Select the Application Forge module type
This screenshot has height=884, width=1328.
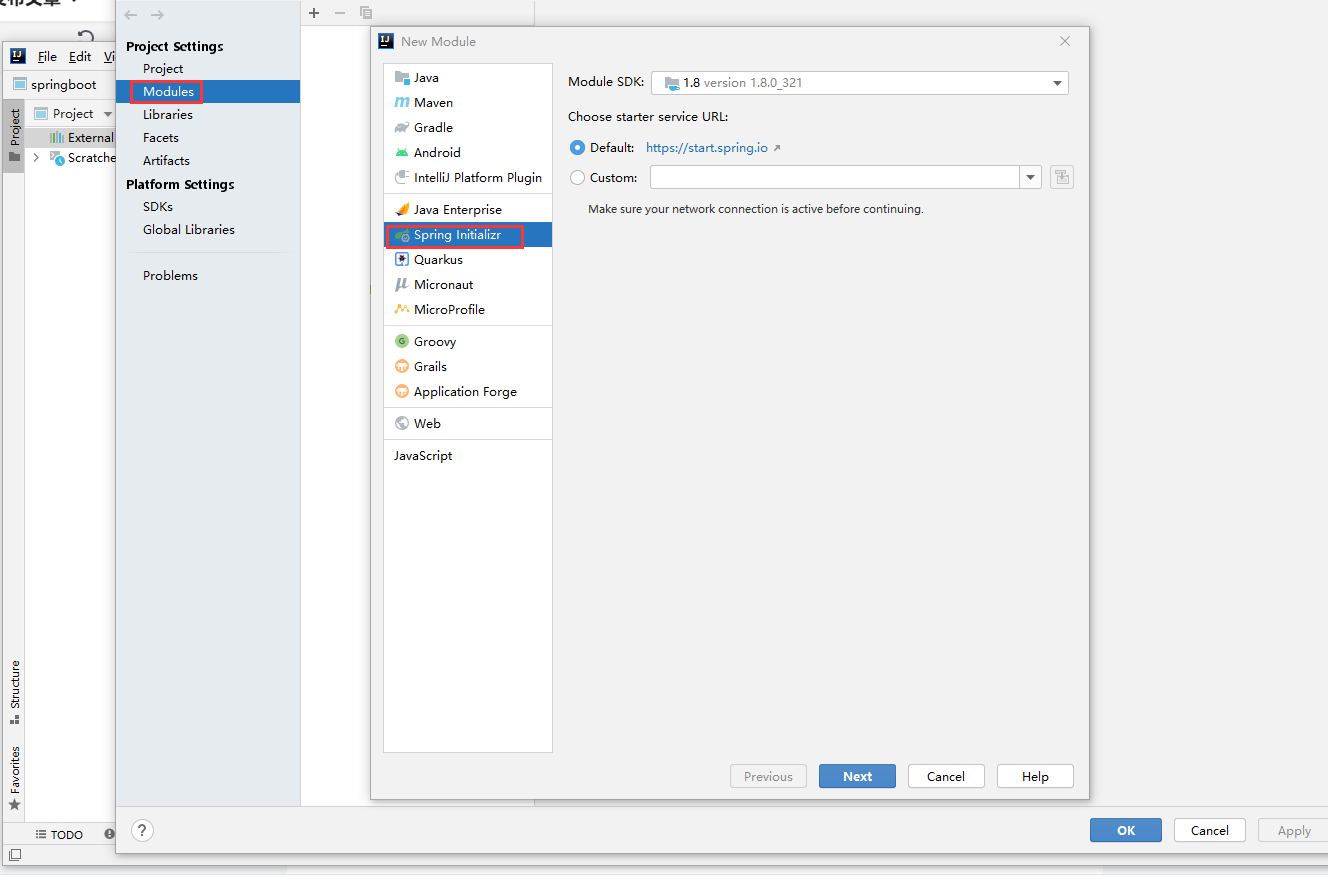click(x=467, y=392)
